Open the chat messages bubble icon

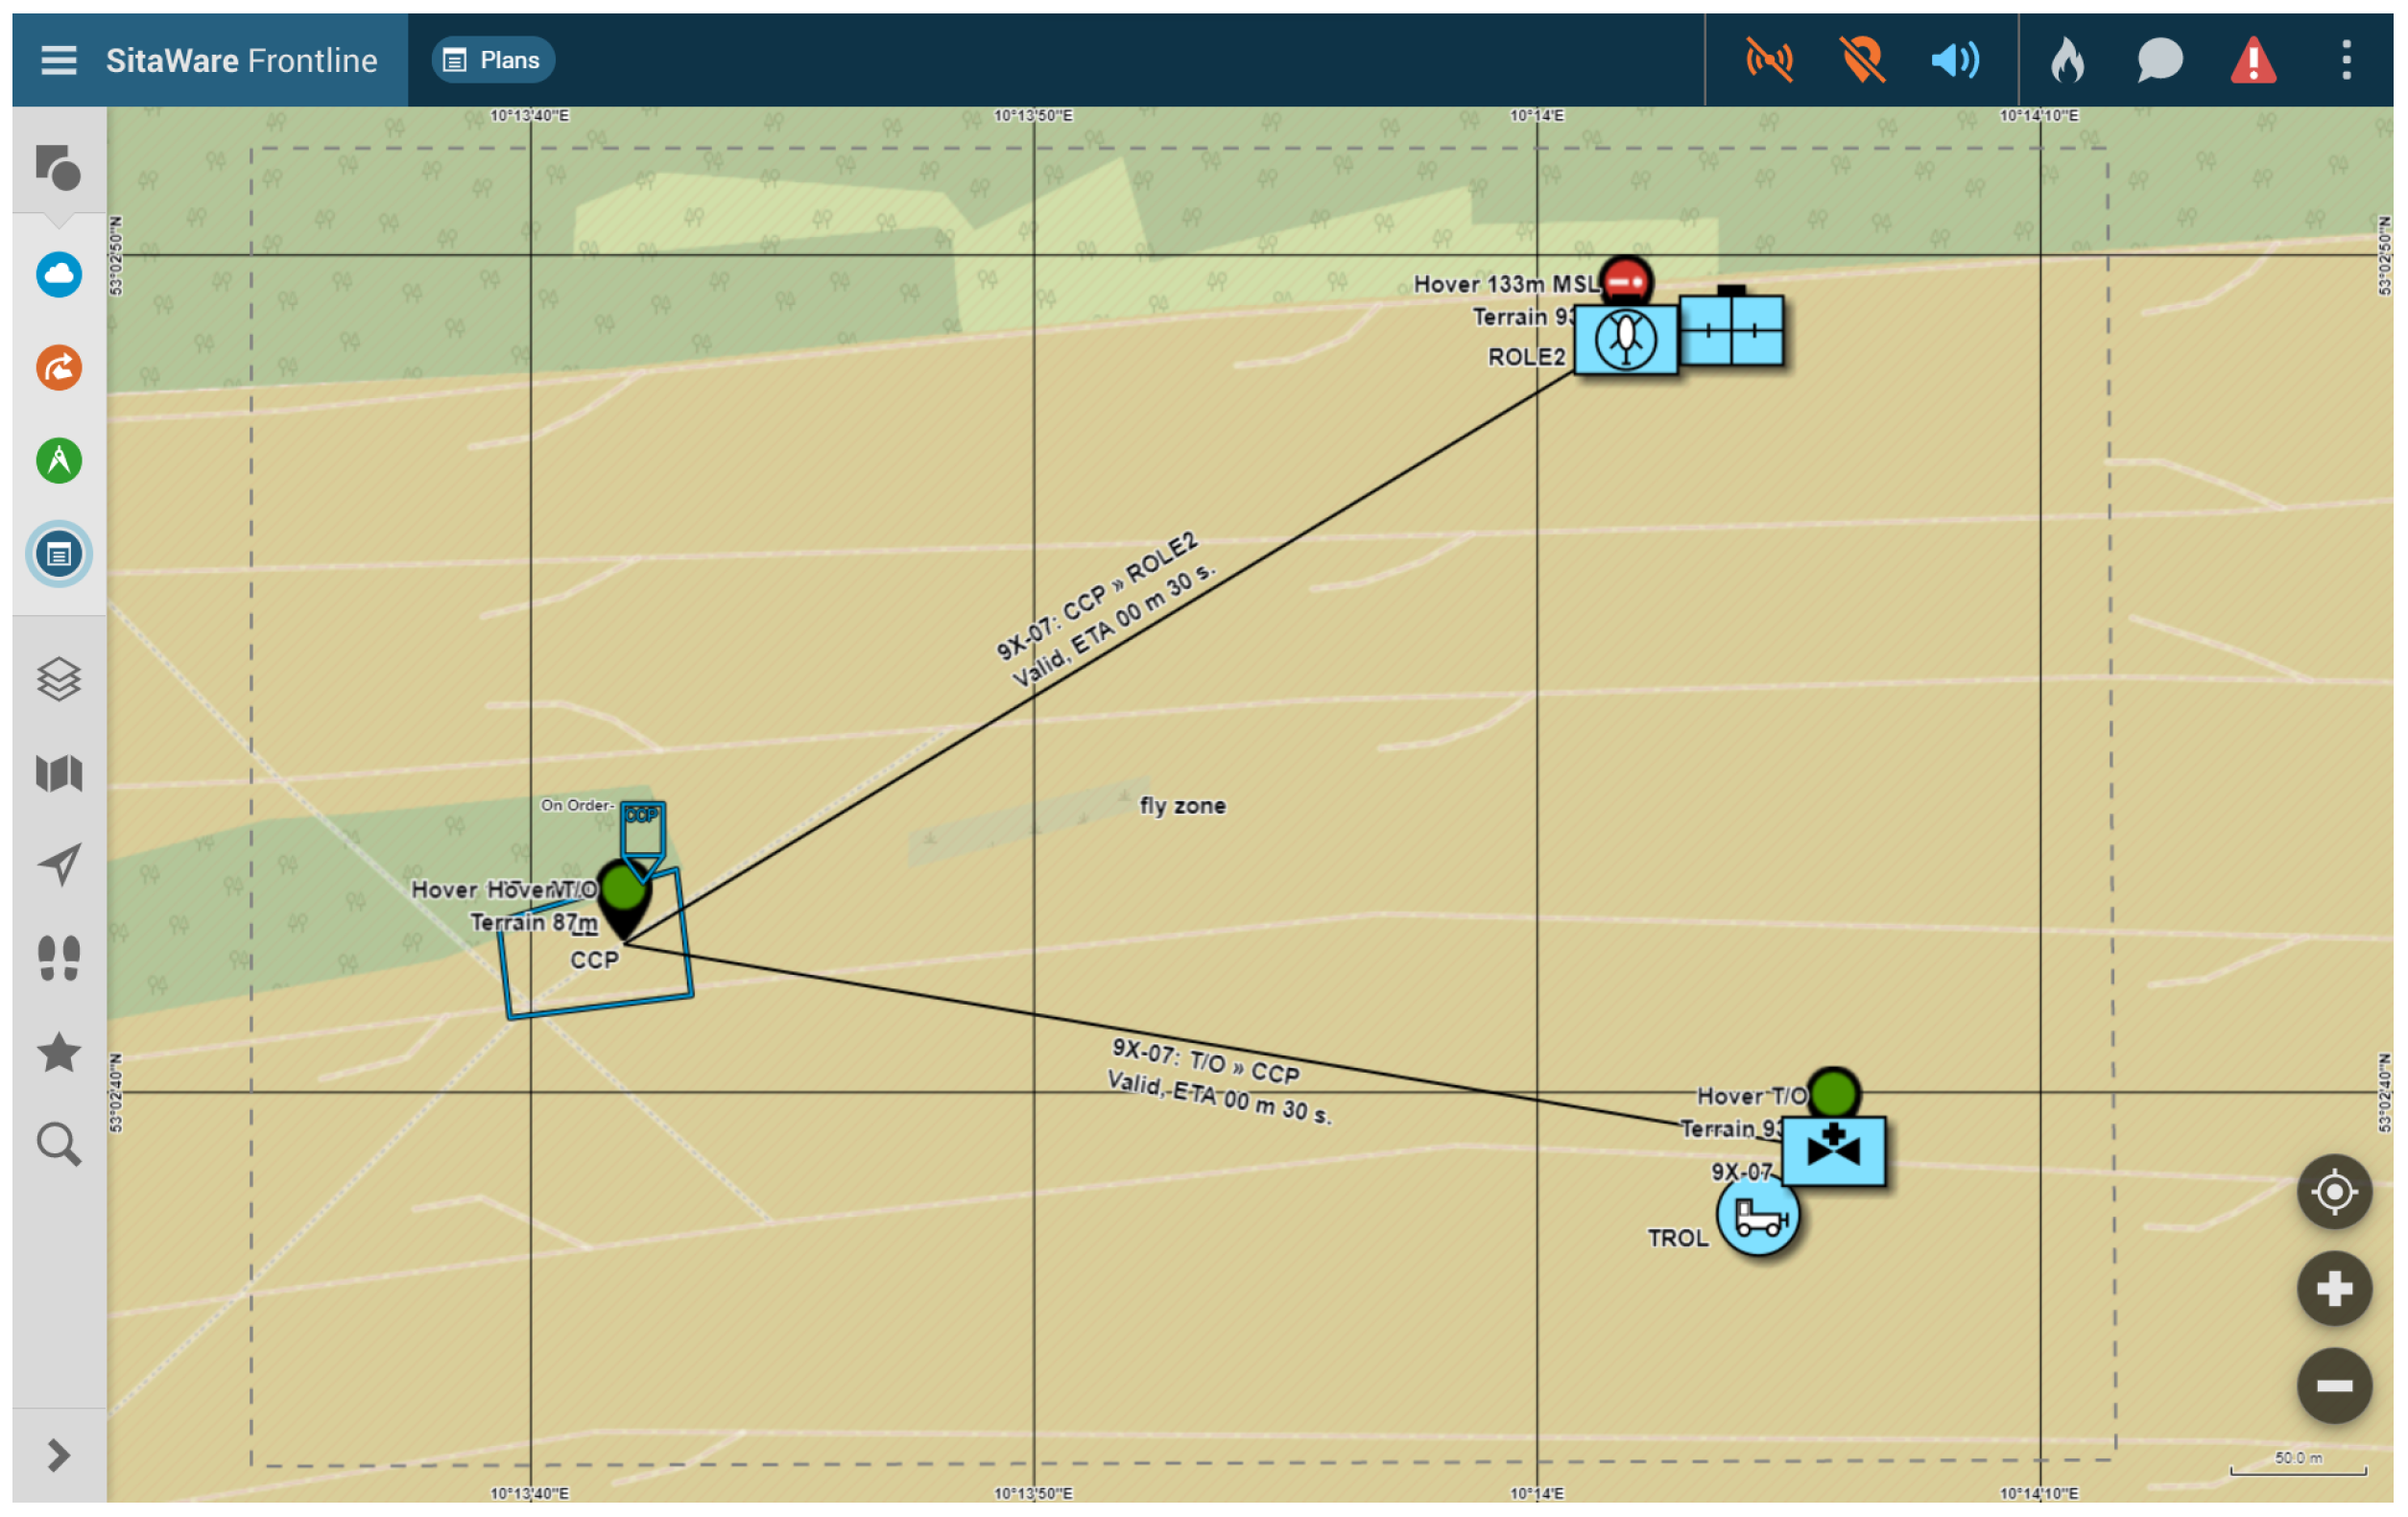click(x=2159, y=60)
